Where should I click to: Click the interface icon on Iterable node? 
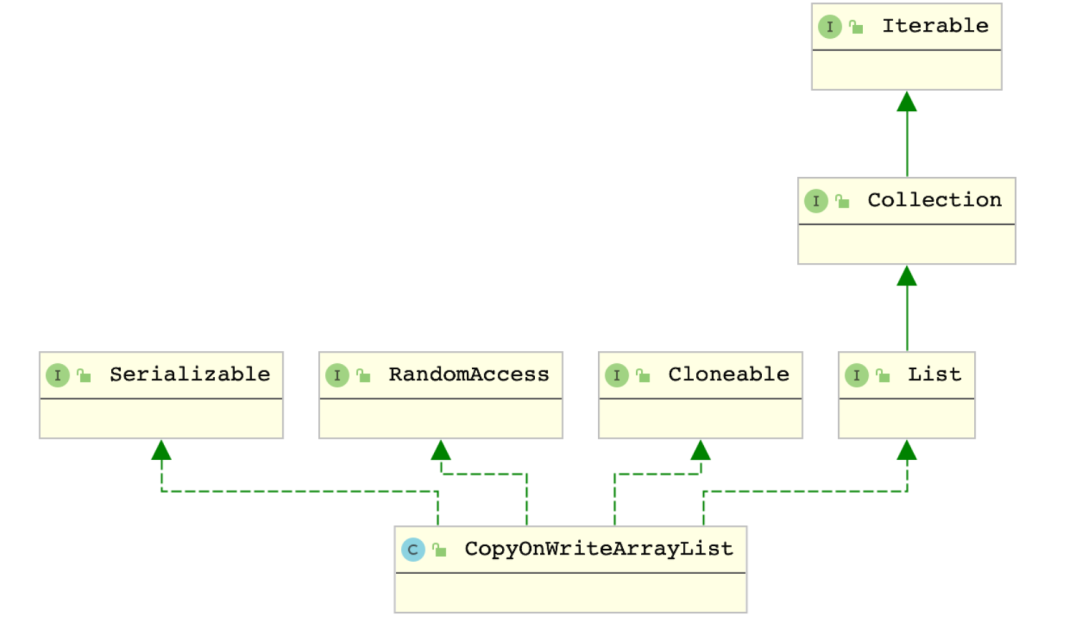pos(829,27)
